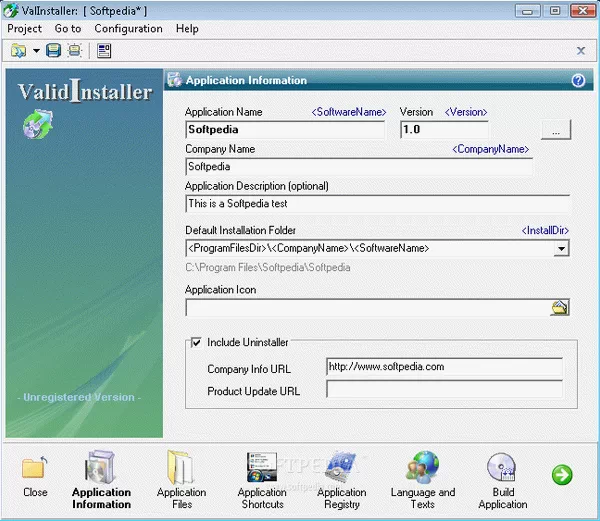This screenshot has width=600, height=521.
Task: Click the Unregistered Version text
Action: point(79,397)
